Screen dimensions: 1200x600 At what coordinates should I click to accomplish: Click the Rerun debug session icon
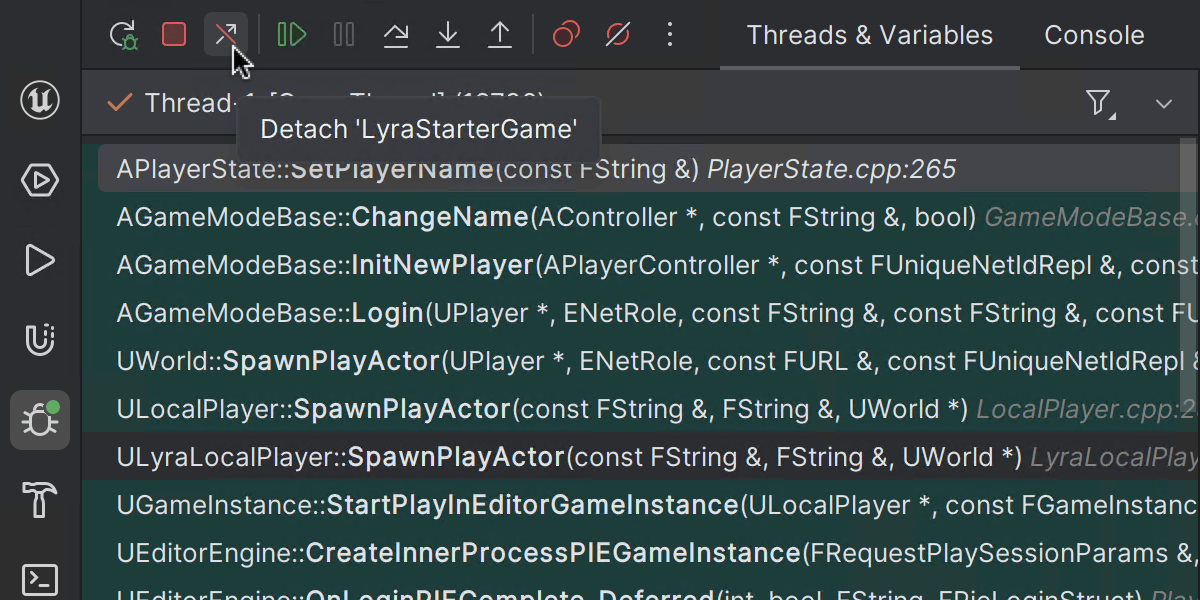click(123, 35)
